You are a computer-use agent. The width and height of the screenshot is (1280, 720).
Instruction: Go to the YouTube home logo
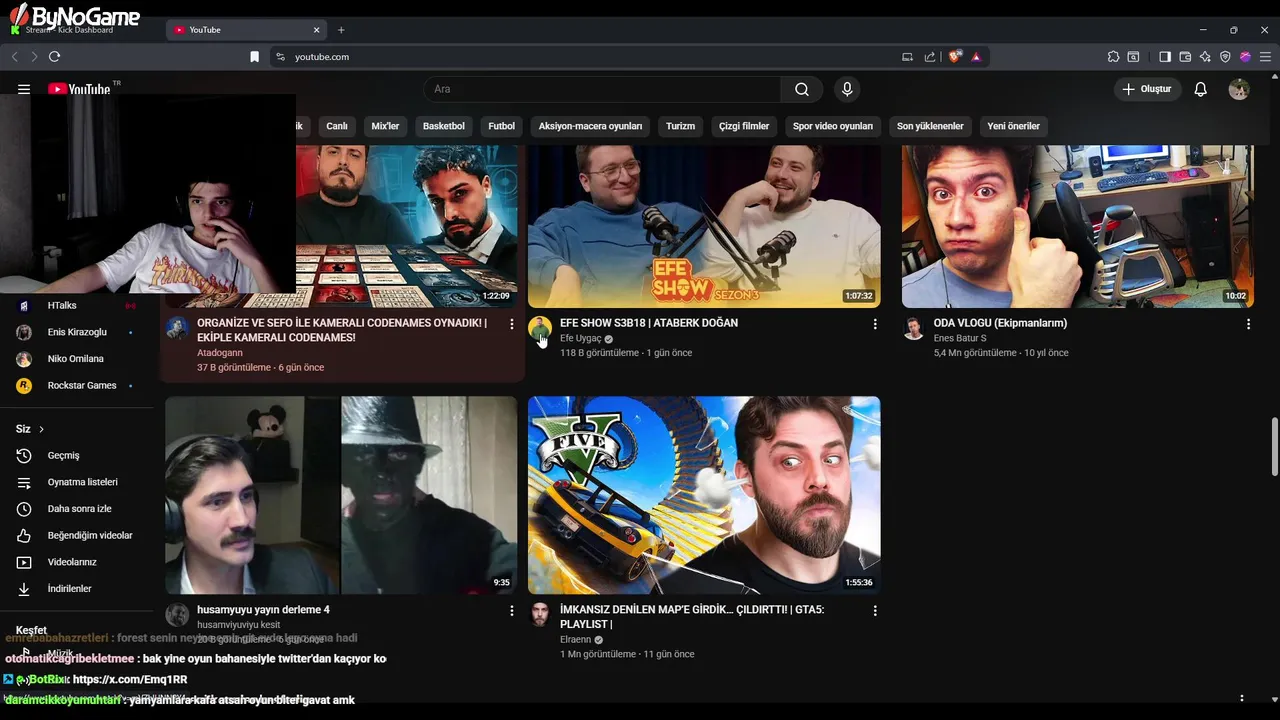pos(79,89)
